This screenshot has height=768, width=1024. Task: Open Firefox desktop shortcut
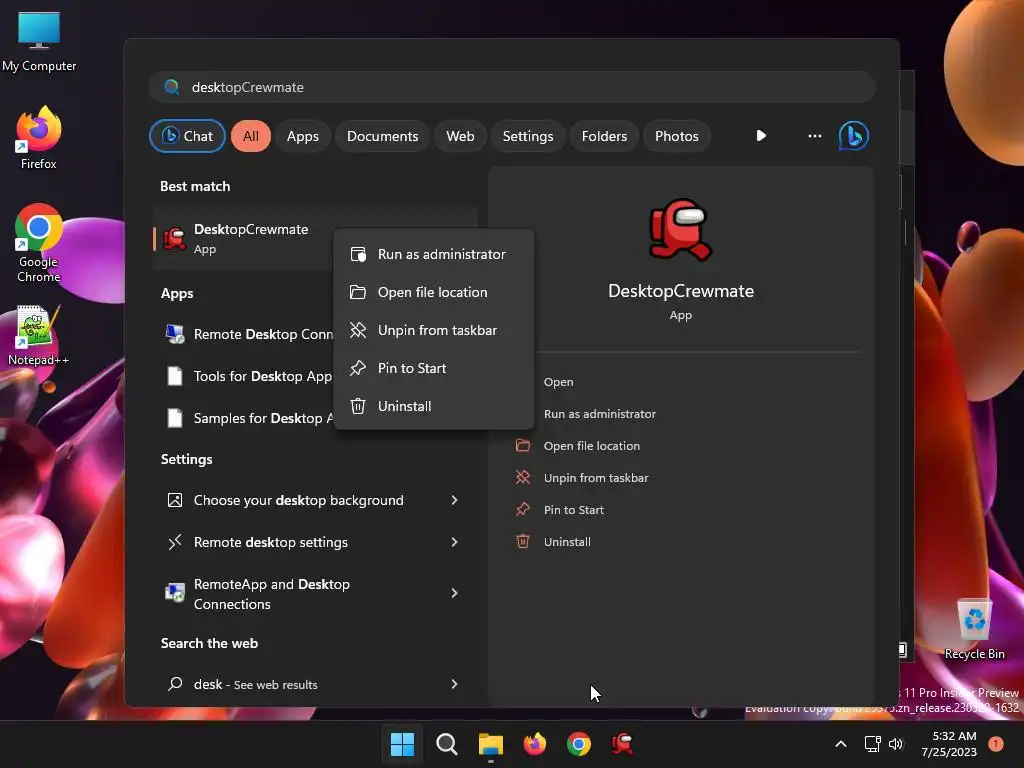(39, 138)
